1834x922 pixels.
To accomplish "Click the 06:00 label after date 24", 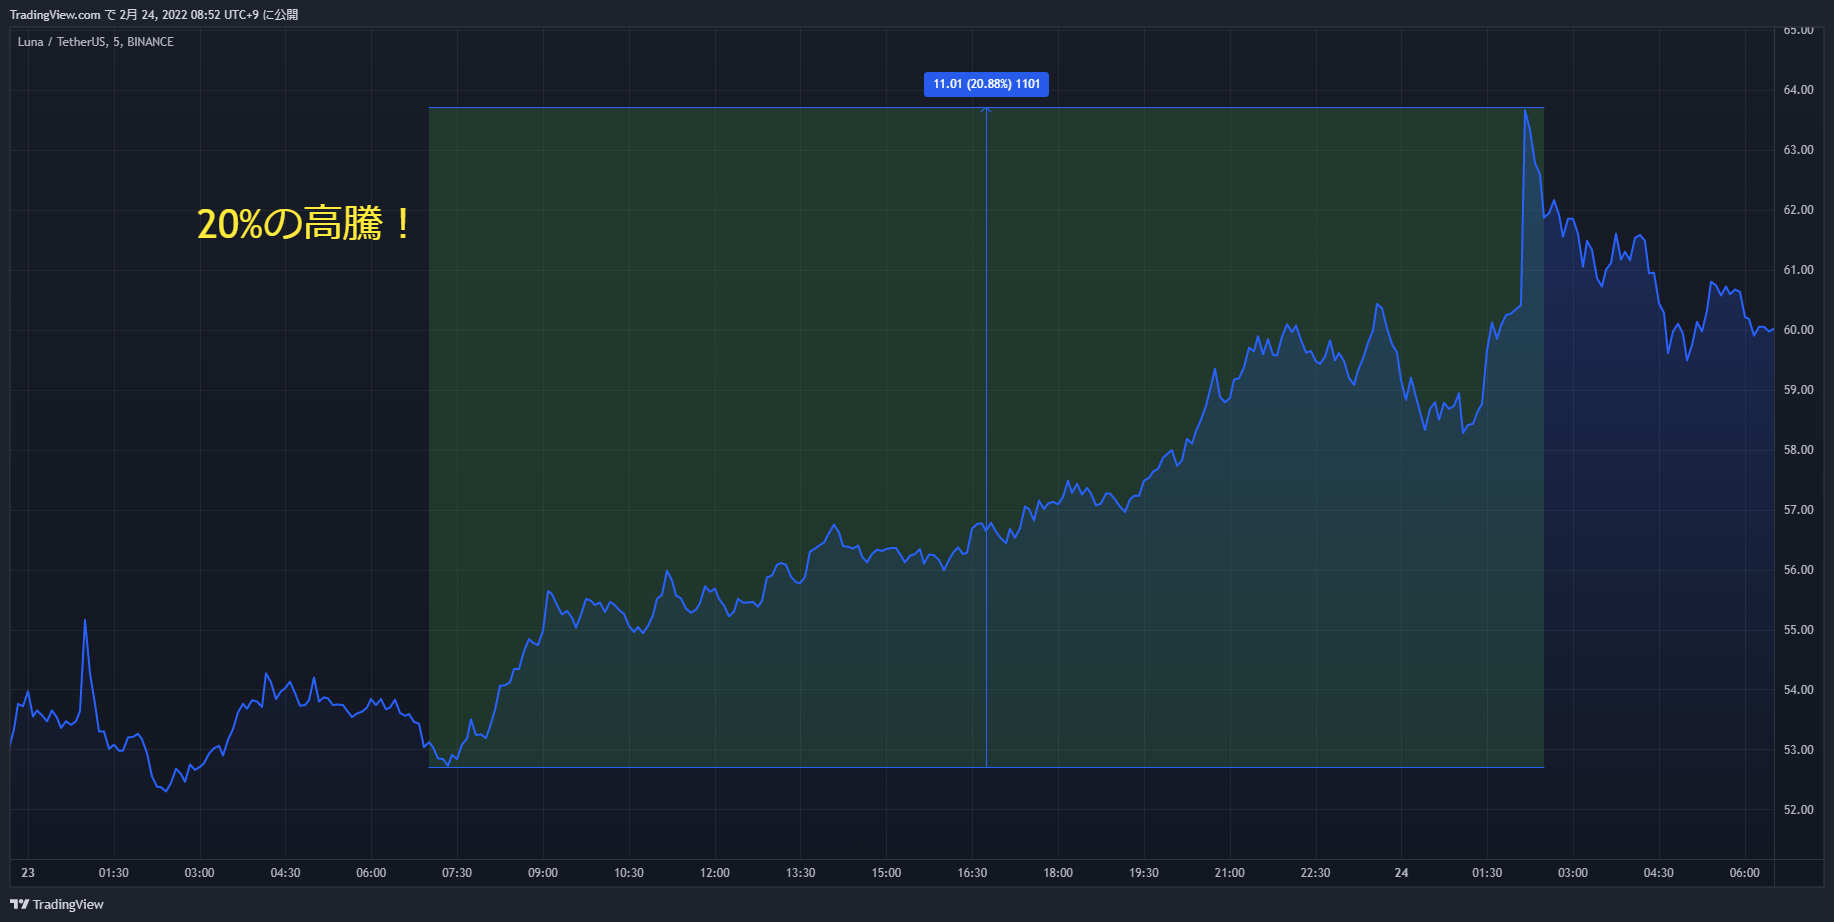I will [x=1744, y=873].
